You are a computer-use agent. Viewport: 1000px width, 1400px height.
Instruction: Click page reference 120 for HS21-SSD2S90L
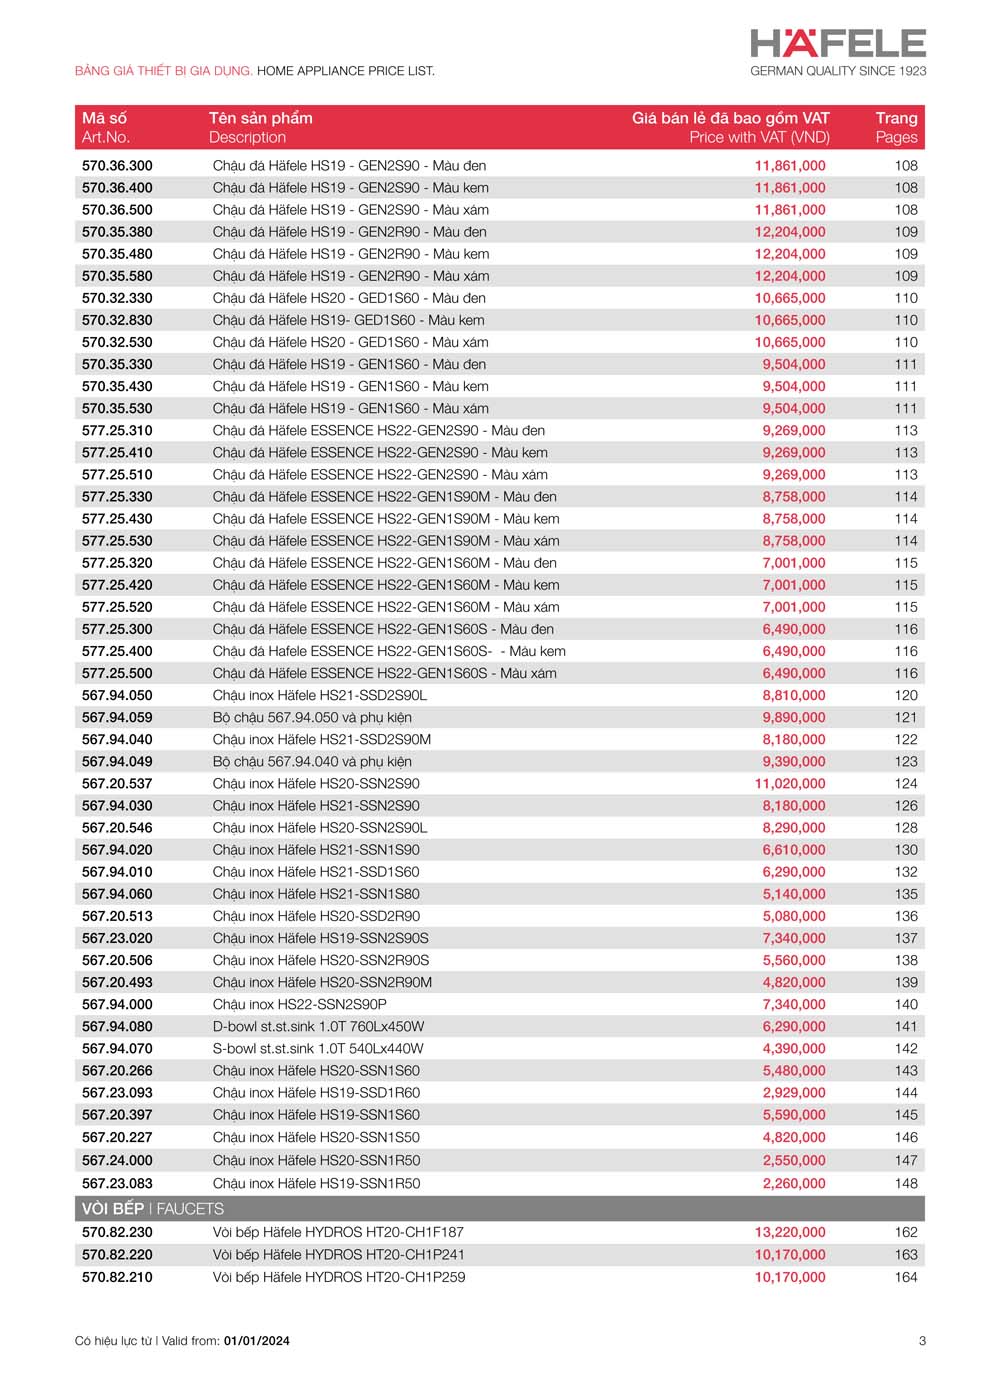click(906, 696)
